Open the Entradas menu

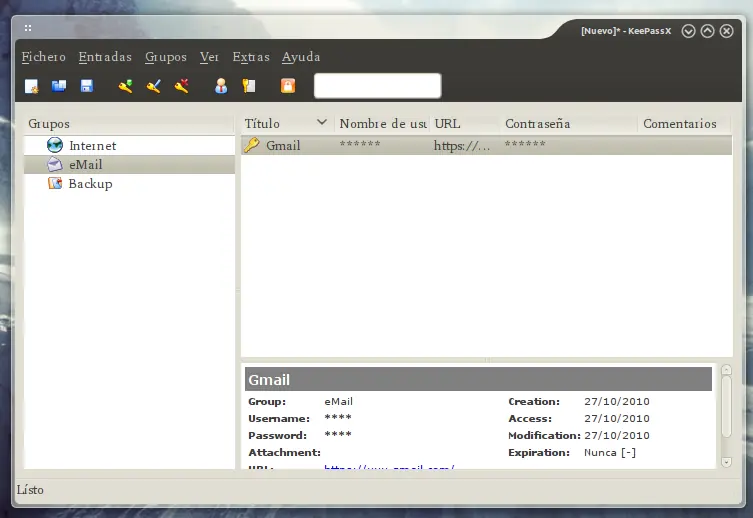pyautogui.click(x=105, y=57)
